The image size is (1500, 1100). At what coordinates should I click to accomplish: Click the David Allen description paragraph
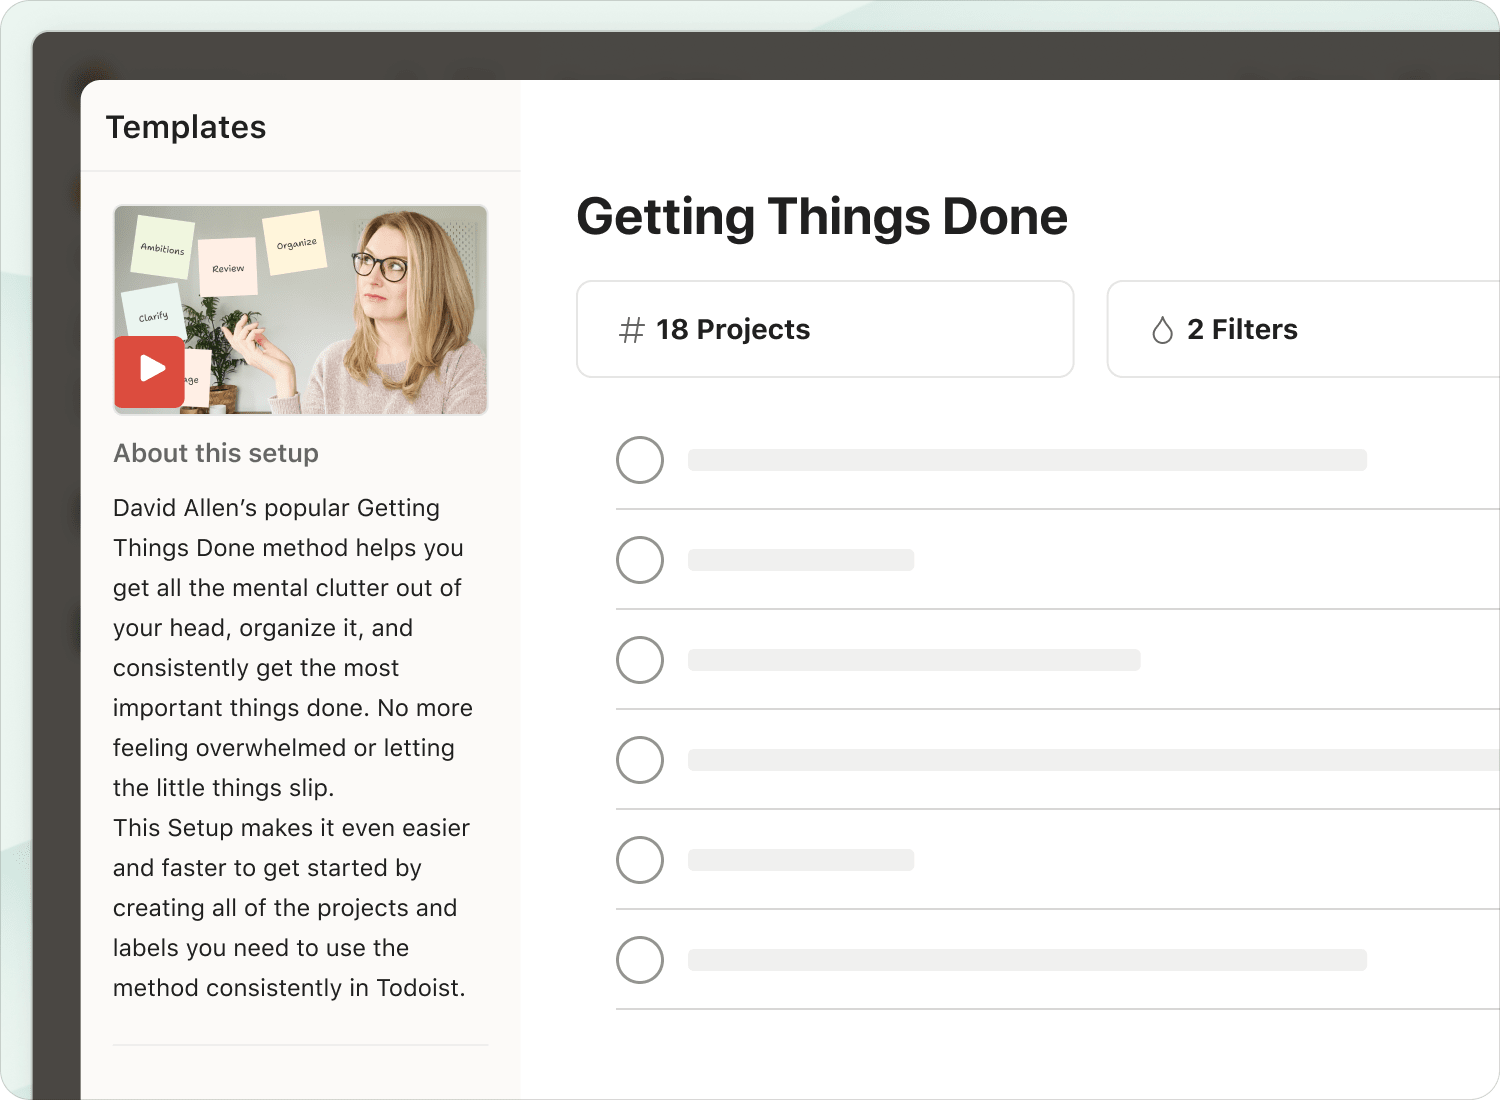point(290,647)
